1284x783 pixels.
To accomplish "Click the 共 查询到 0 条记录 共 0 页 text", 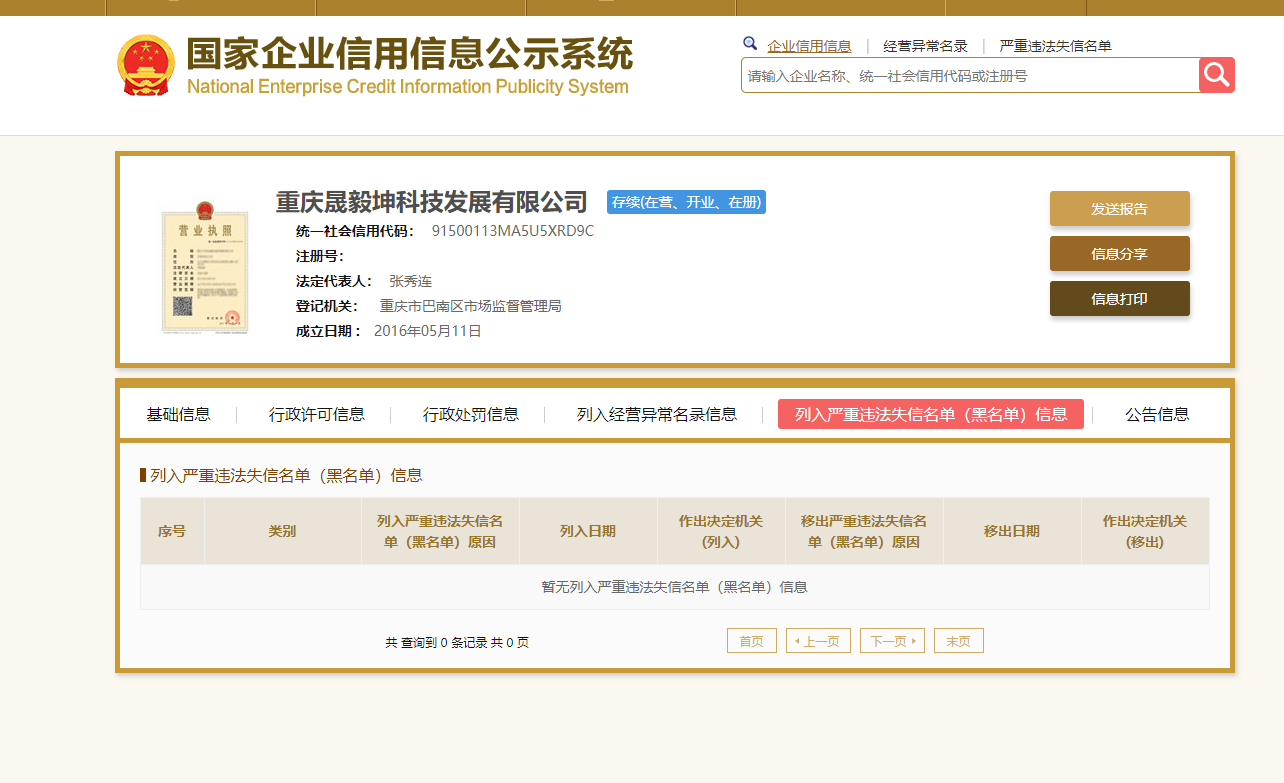I will 457,643.
